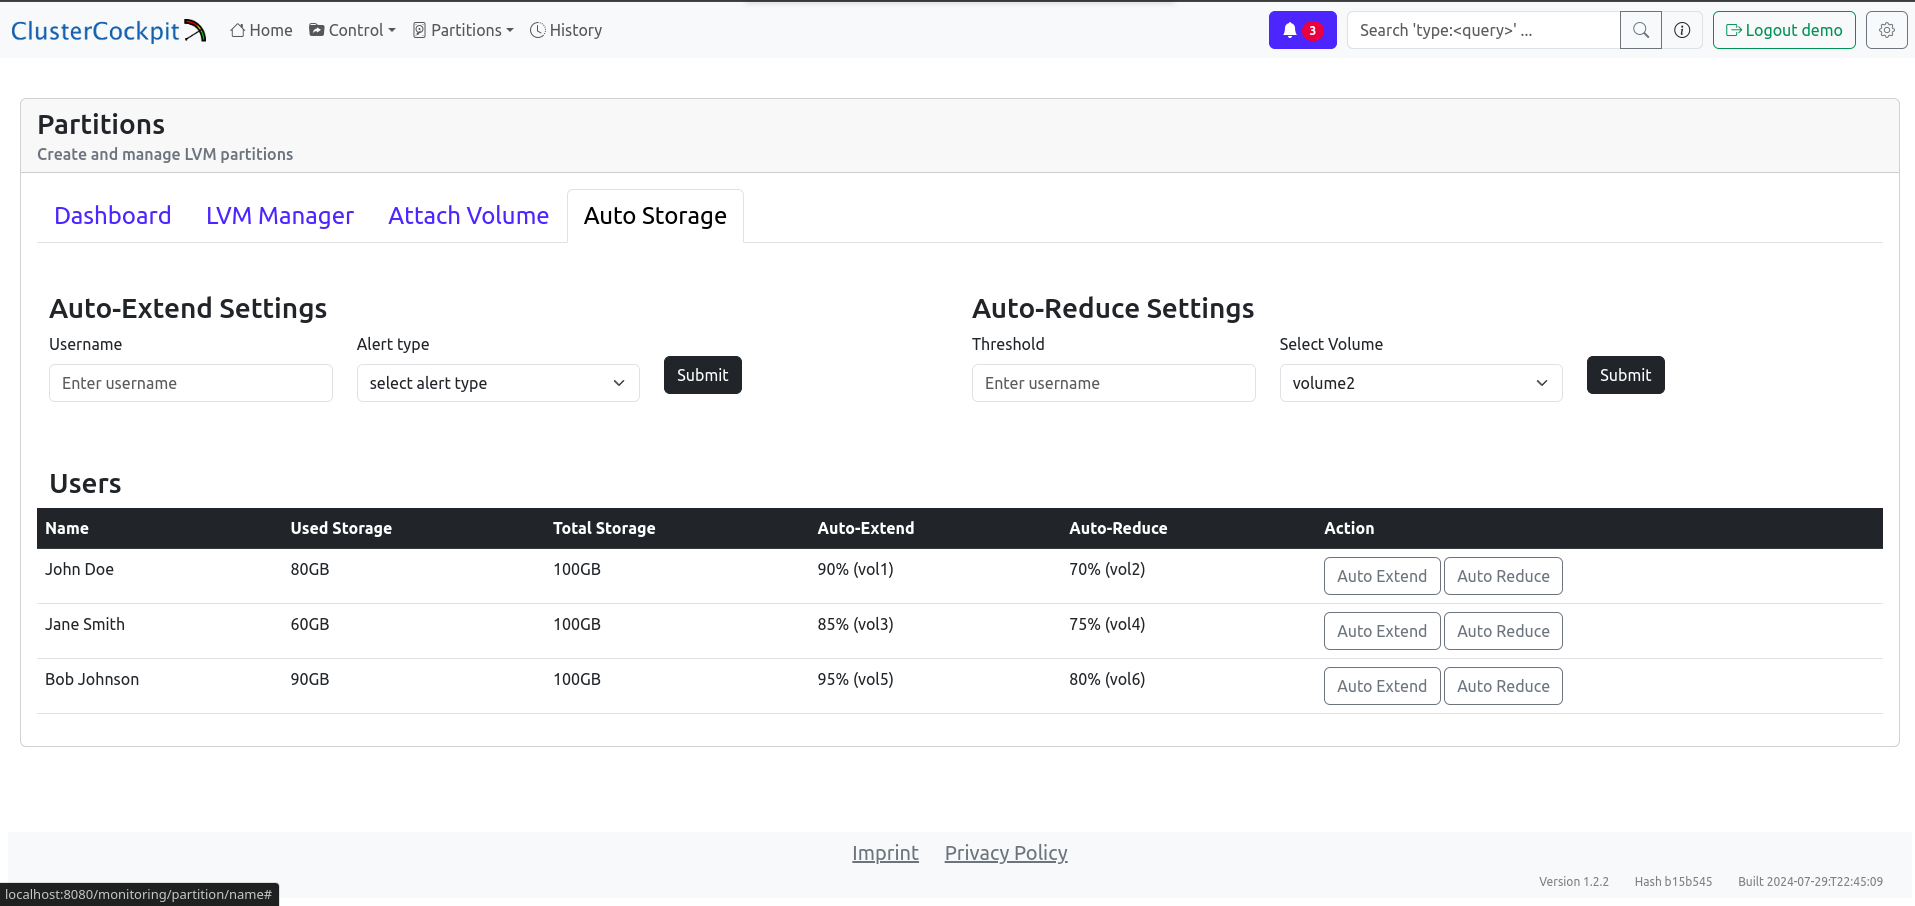Open the Attach Volume tab
This screenshot has height=906, width=1915.
[x=468, y=216]
